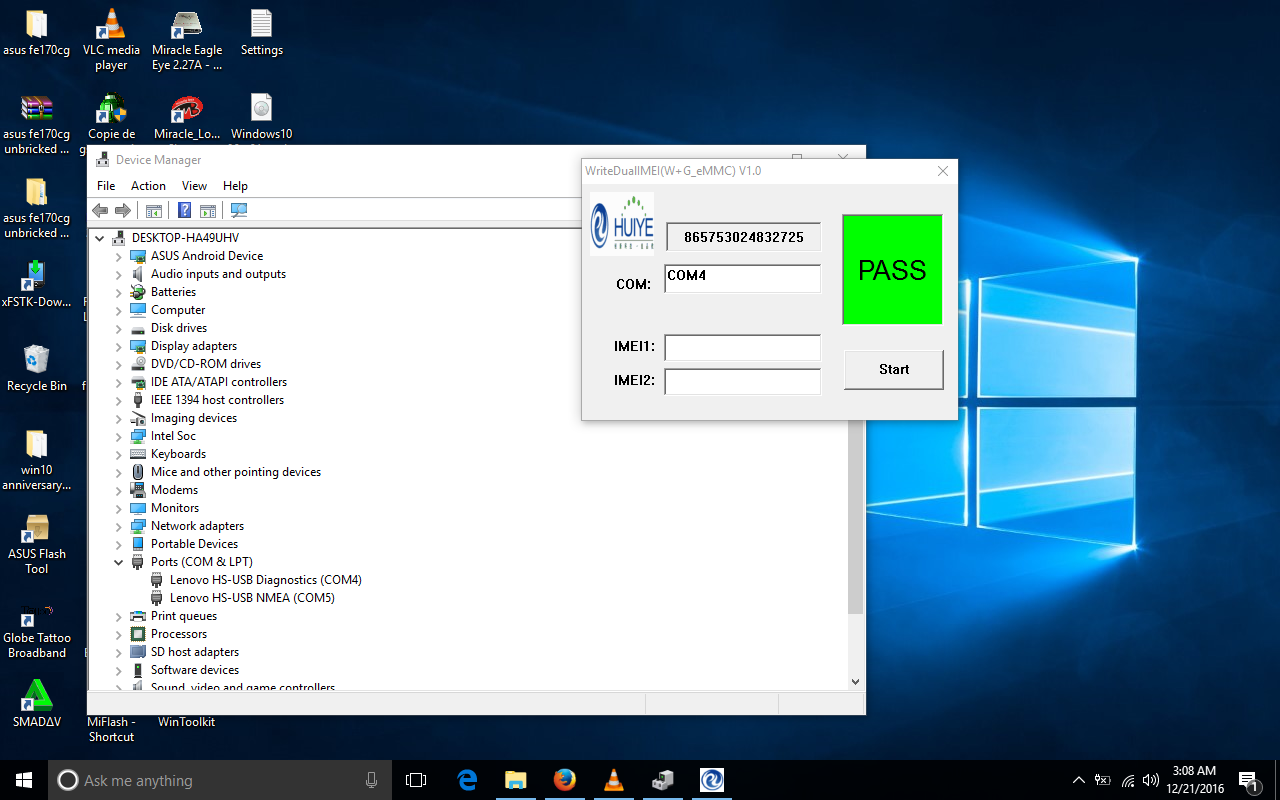Click the Device Manager taskbar icon
This screenshot has width=1280, height=800.
coord(662,780)
